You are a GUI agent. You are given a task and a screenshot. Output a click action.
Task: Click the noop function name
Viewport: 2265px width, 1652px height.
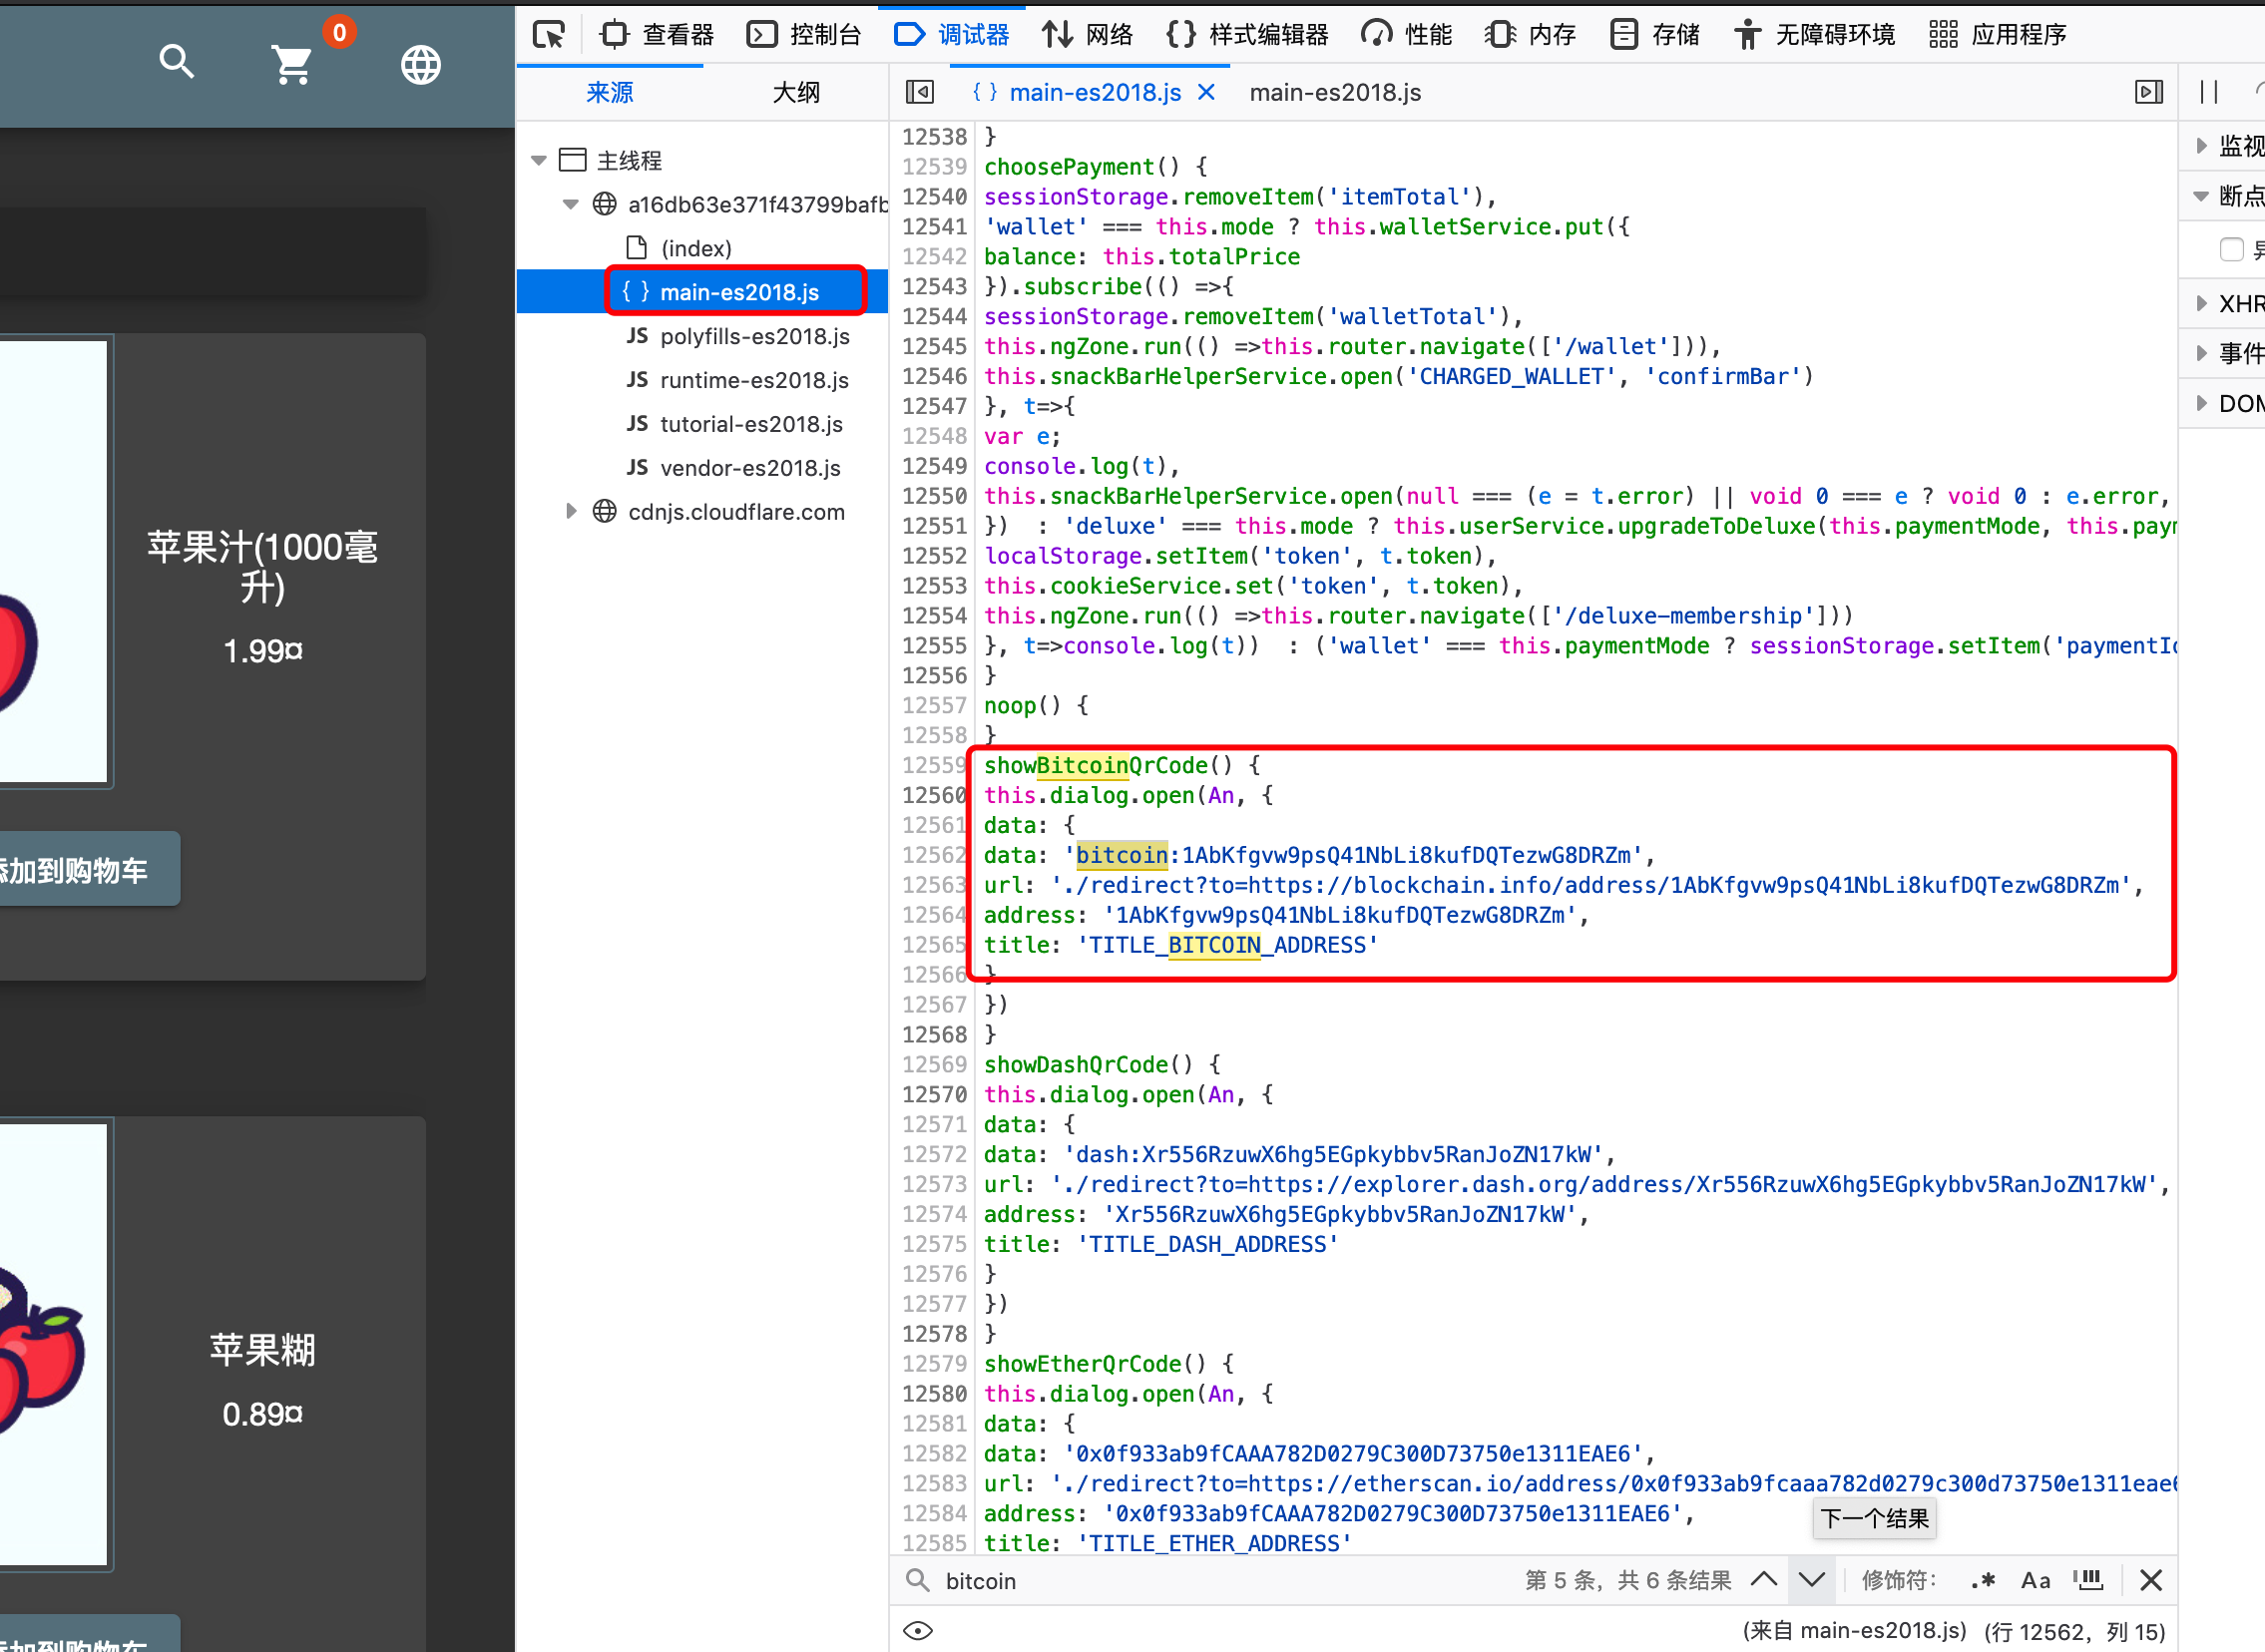(x=1010, y=705)
